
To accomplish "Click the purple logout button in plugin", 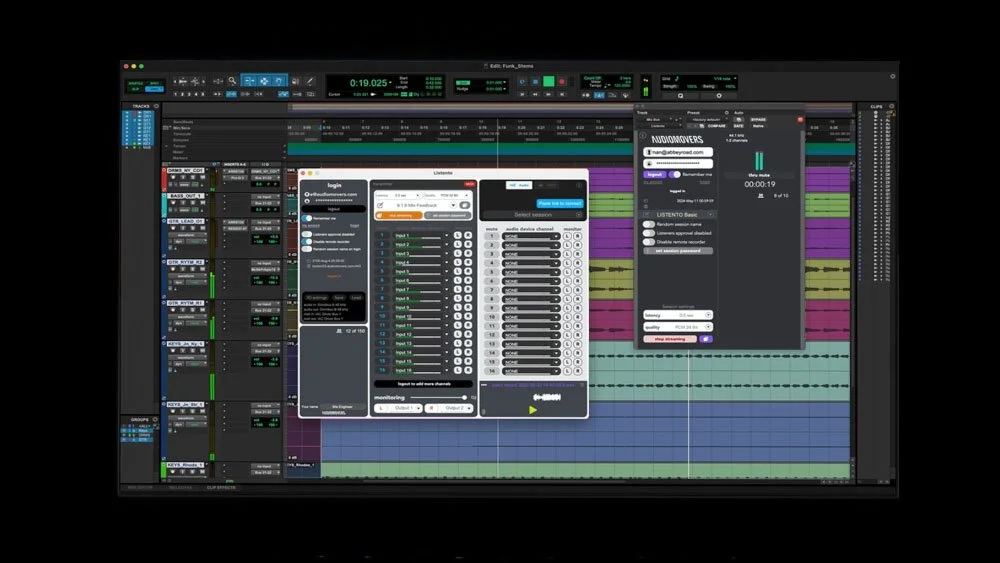I will 654,174.
